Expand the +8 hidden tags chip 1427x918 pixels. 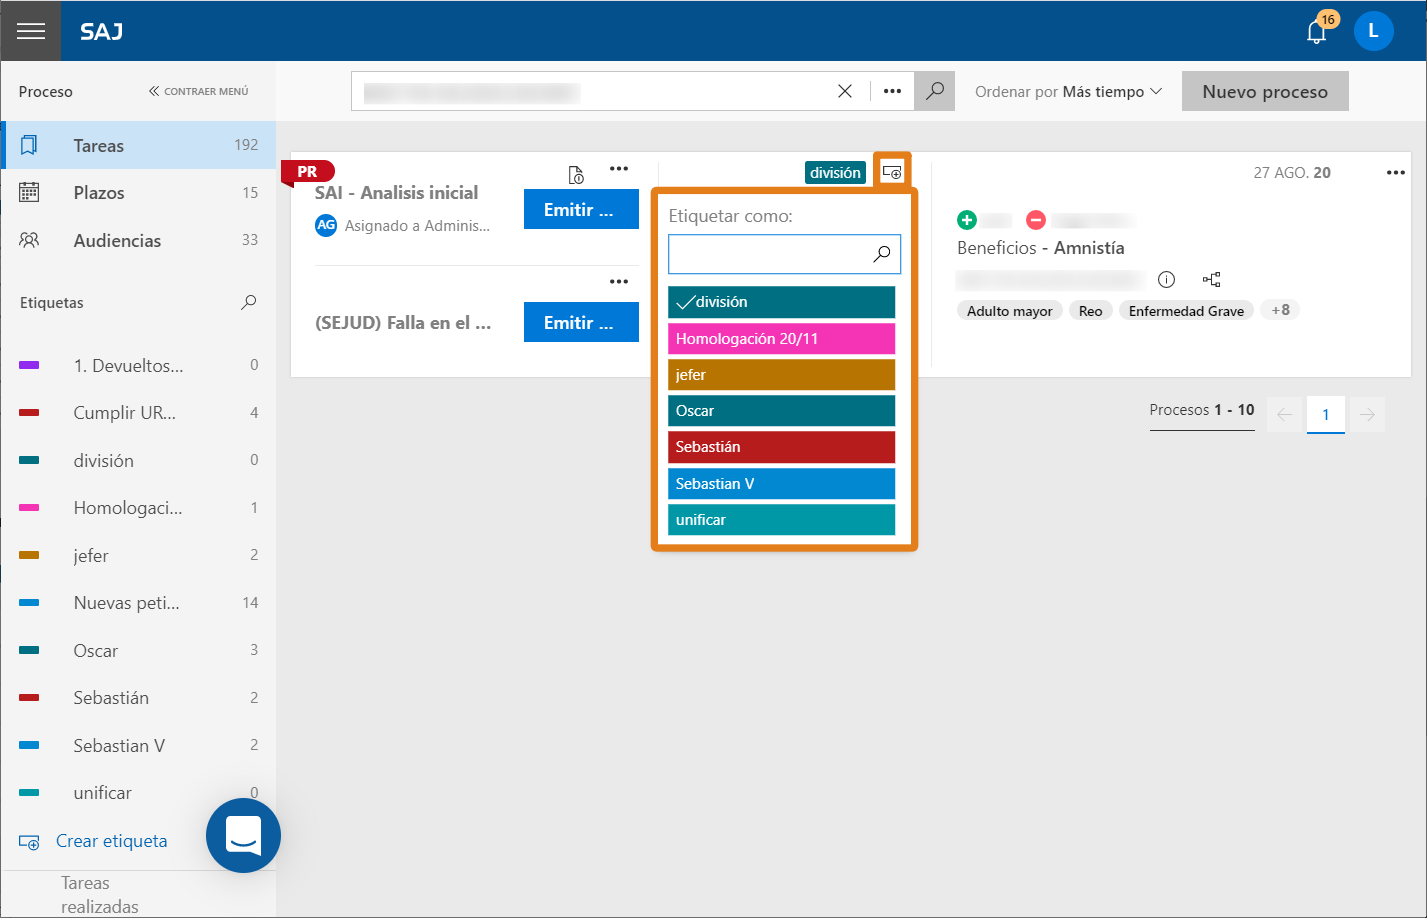(1280, 310)
